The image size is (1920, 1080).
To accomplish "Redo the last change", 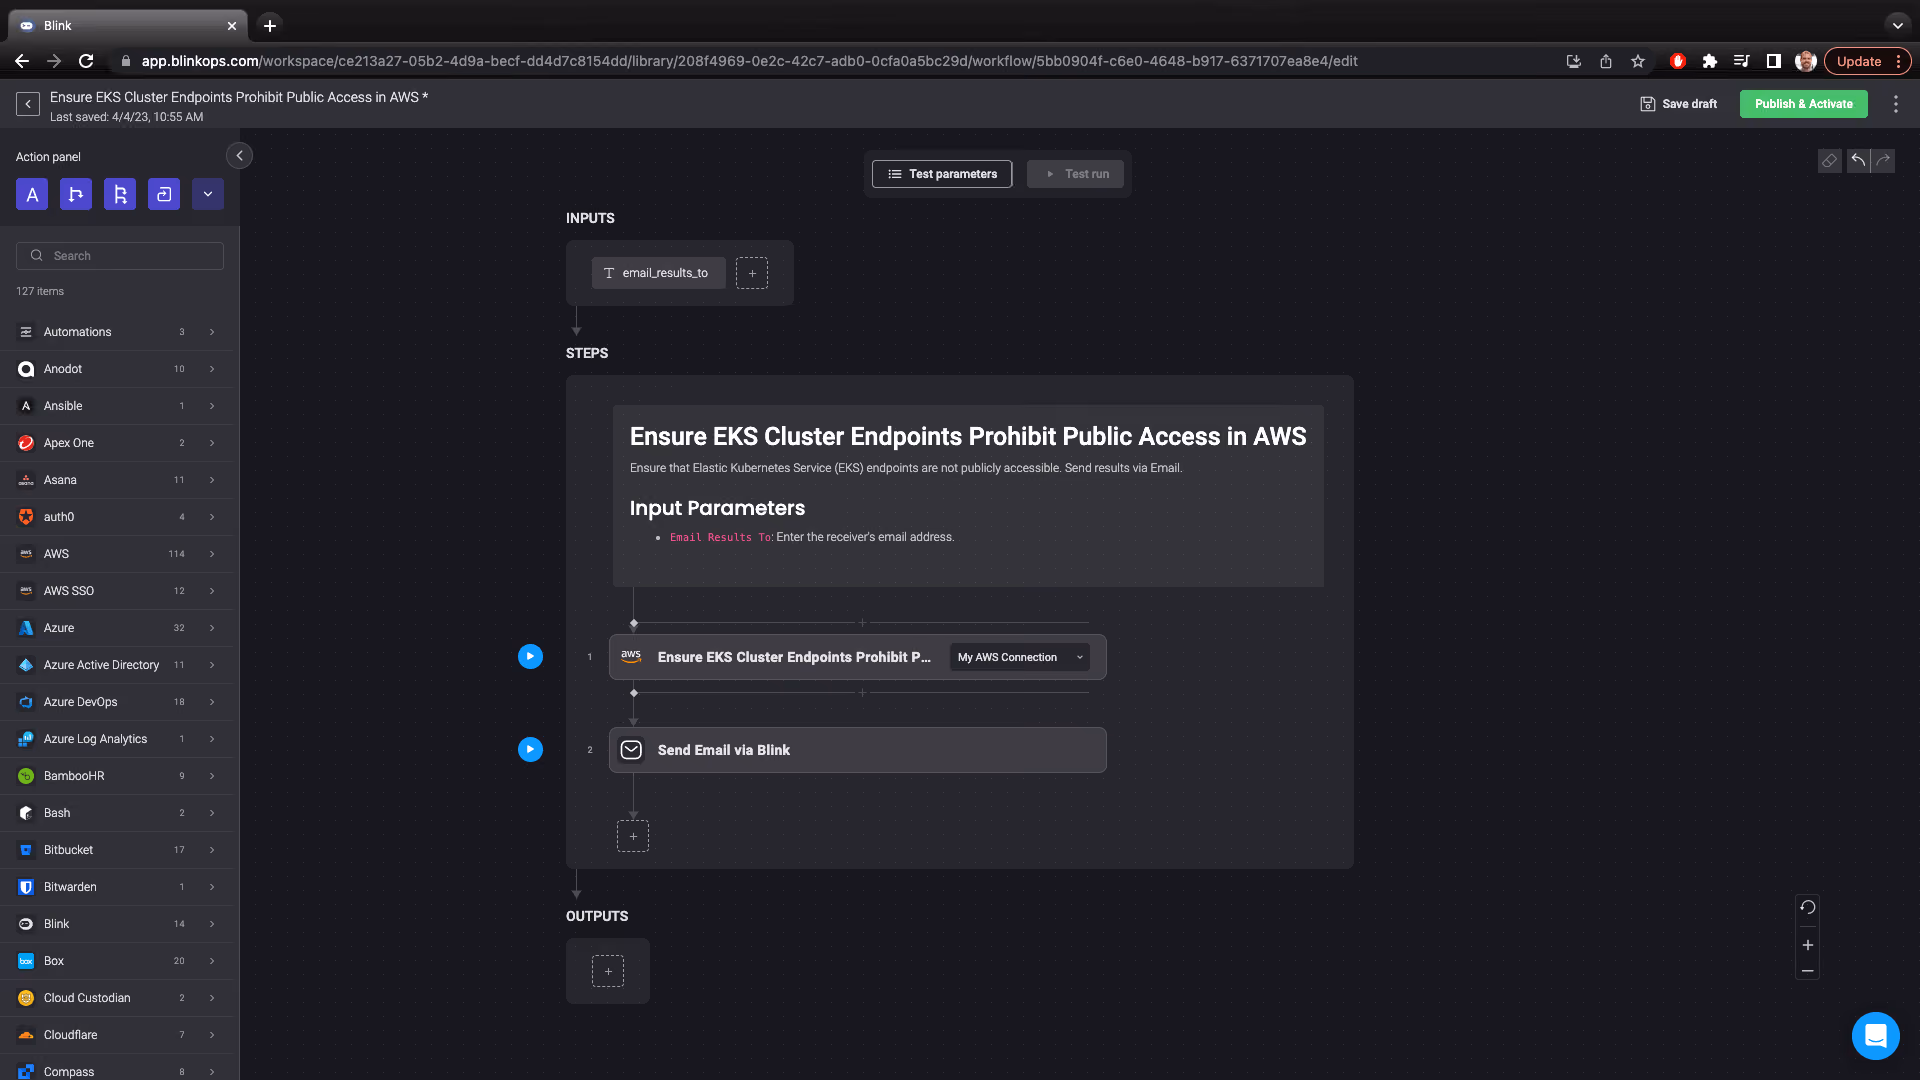I will click(x=1883, y=161).
